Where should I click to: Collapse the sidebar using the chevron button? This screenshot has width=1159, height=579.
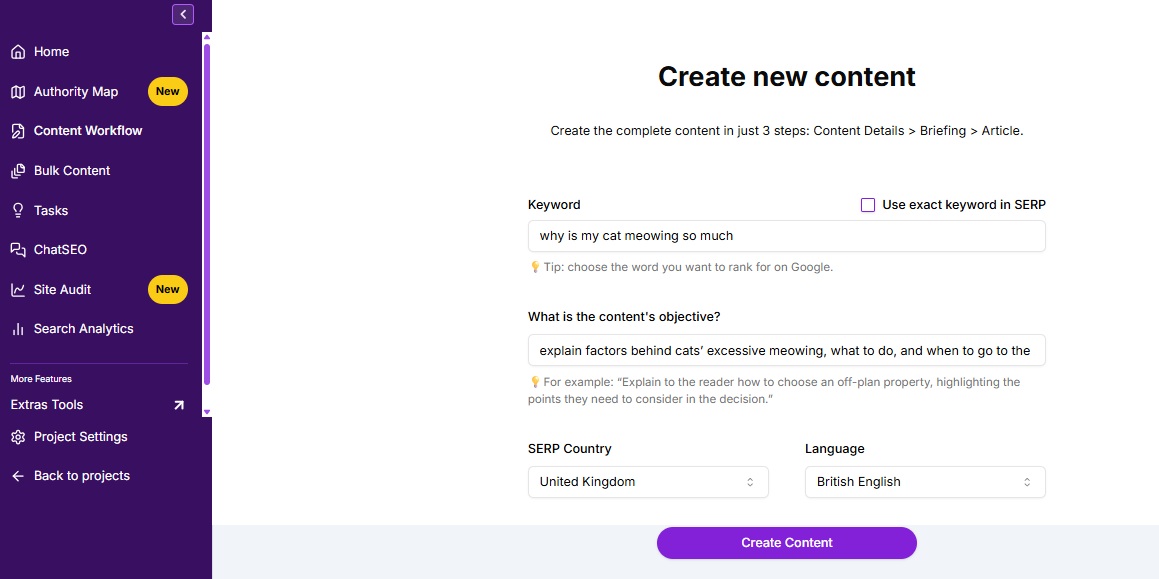[182, 14]
